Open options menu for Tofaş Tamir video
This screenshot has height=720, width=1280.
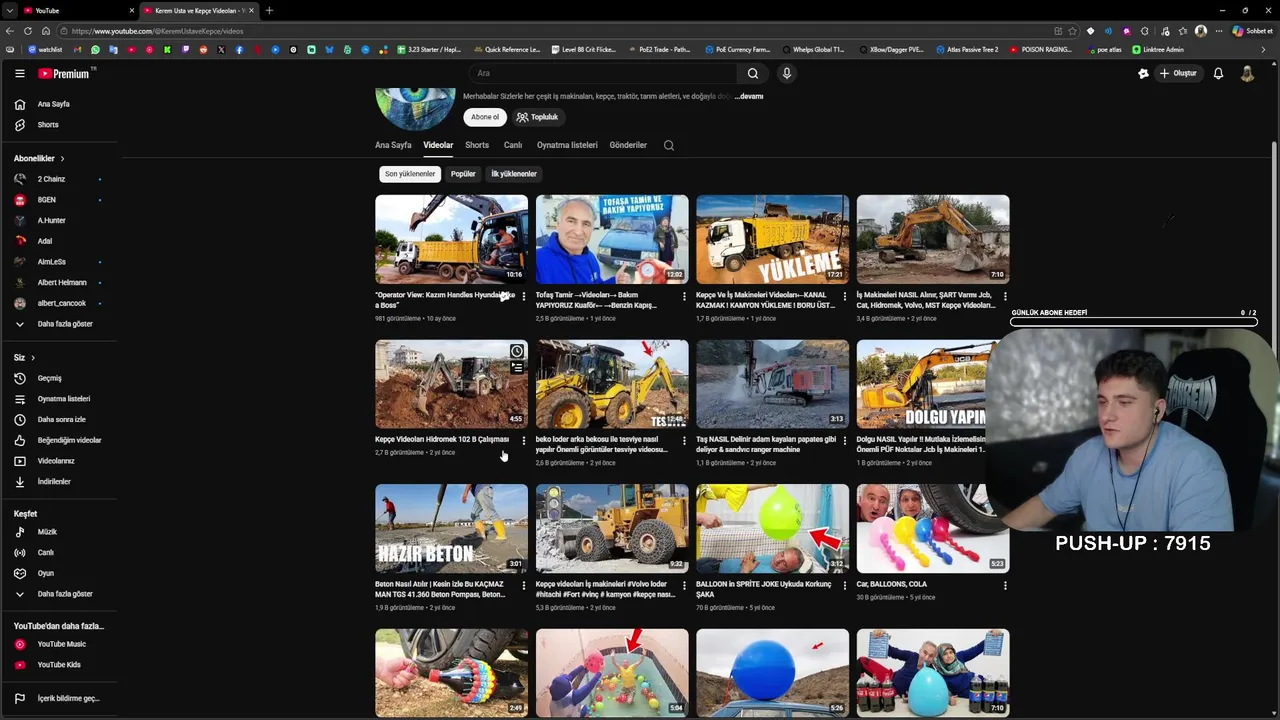(684, 297)
